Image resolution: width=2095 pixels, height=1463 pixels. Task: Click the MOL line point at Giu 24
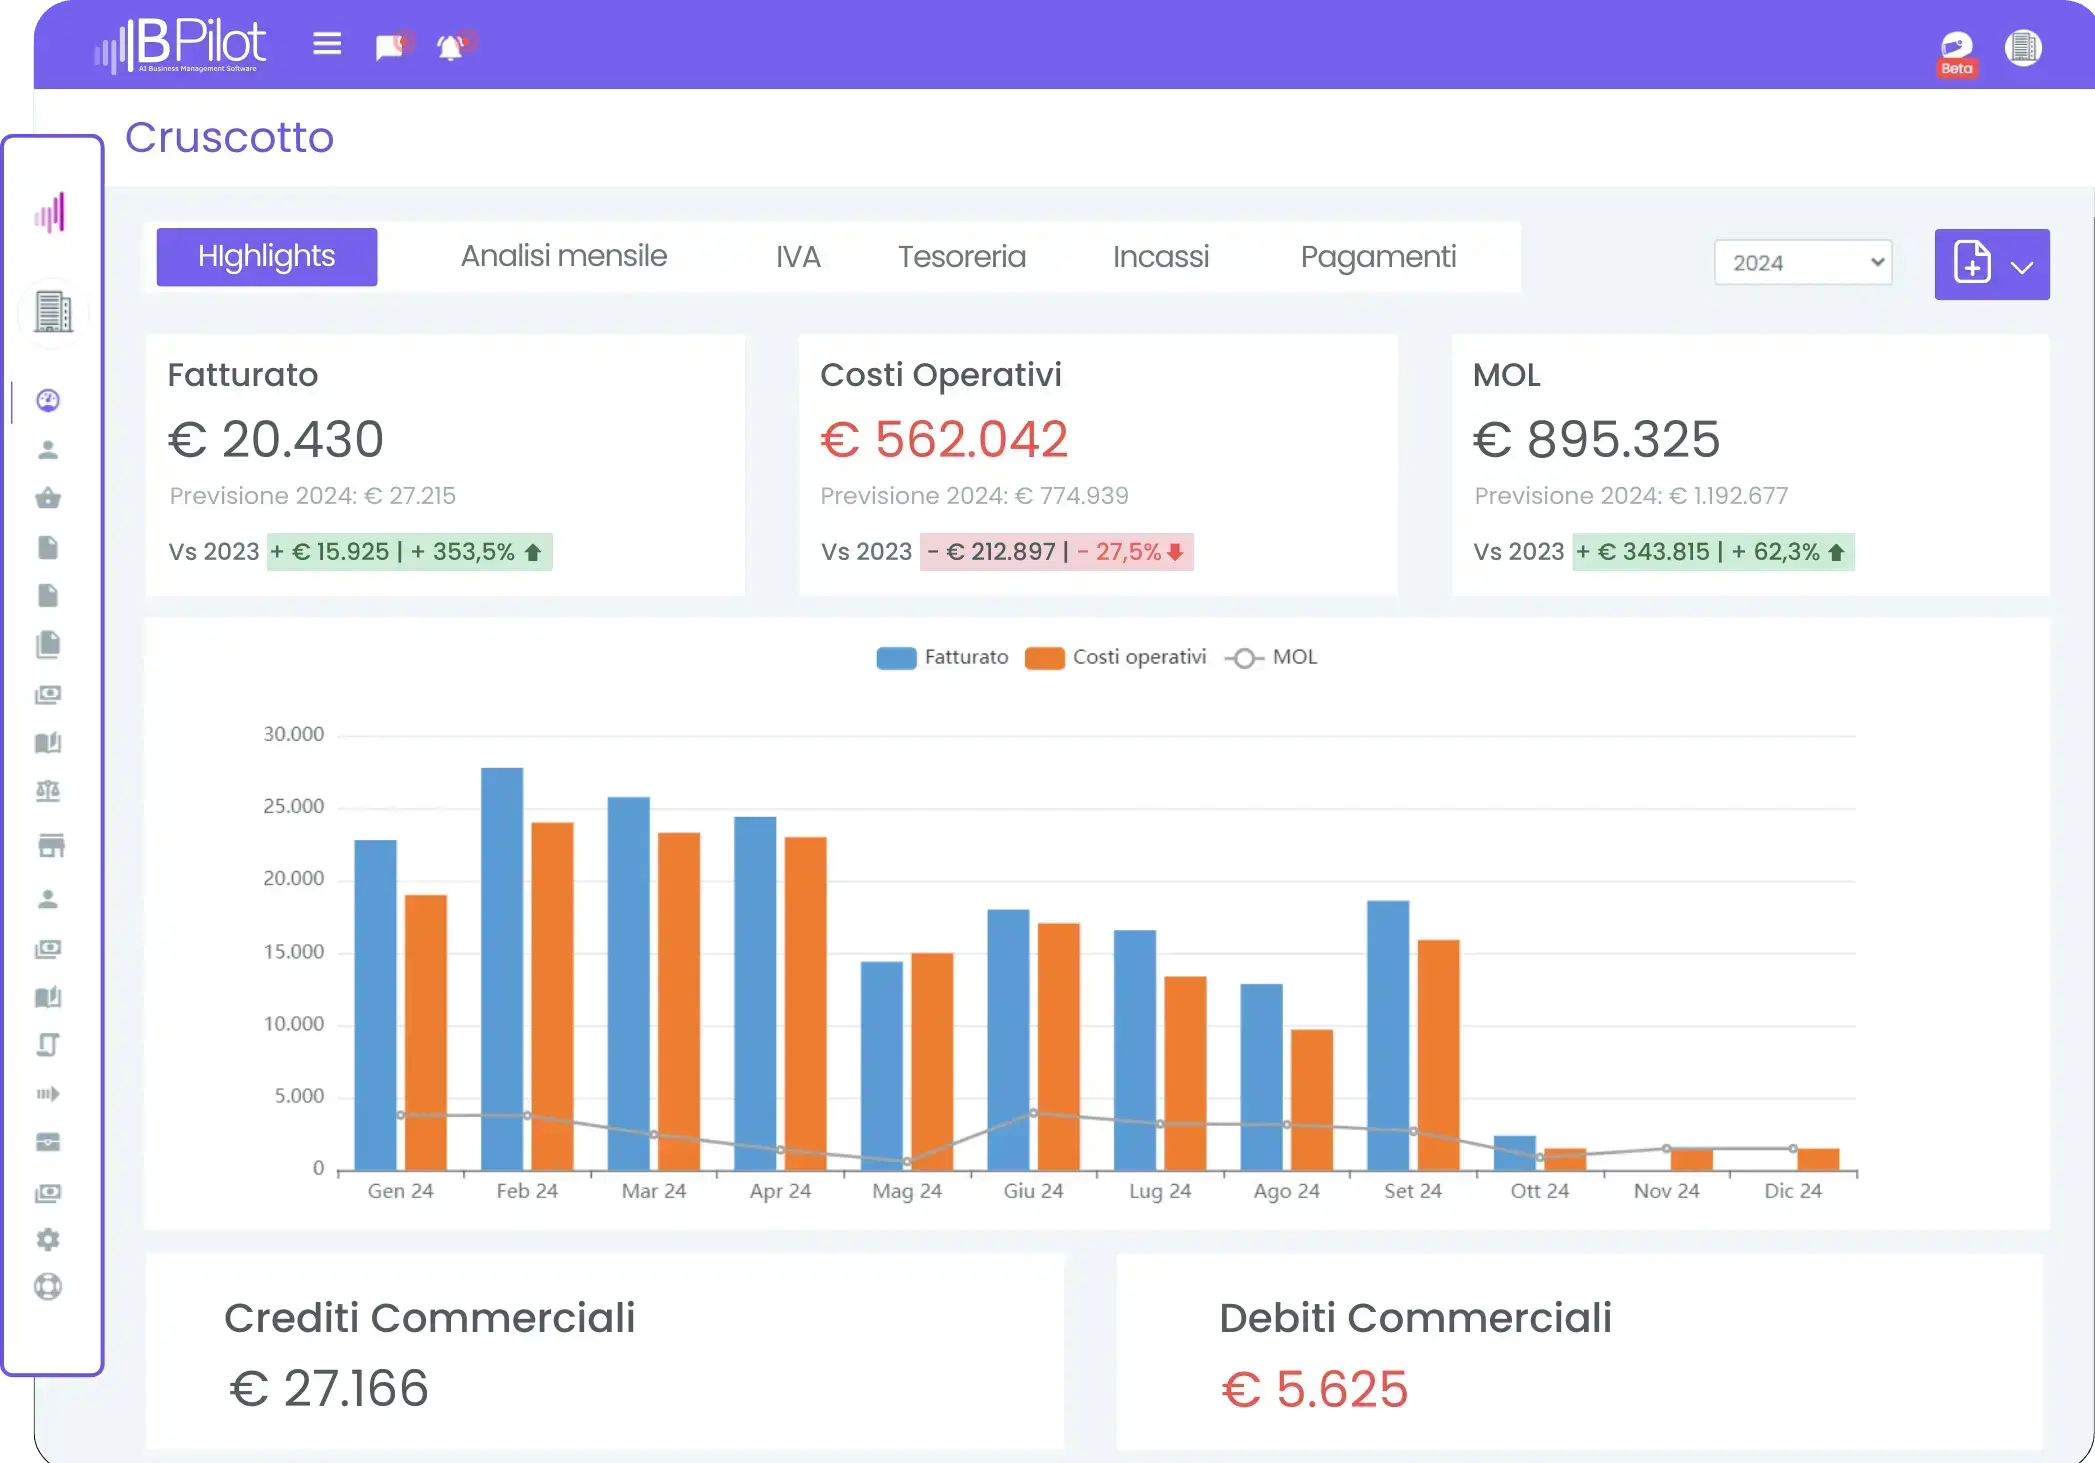(1033, 1113)
